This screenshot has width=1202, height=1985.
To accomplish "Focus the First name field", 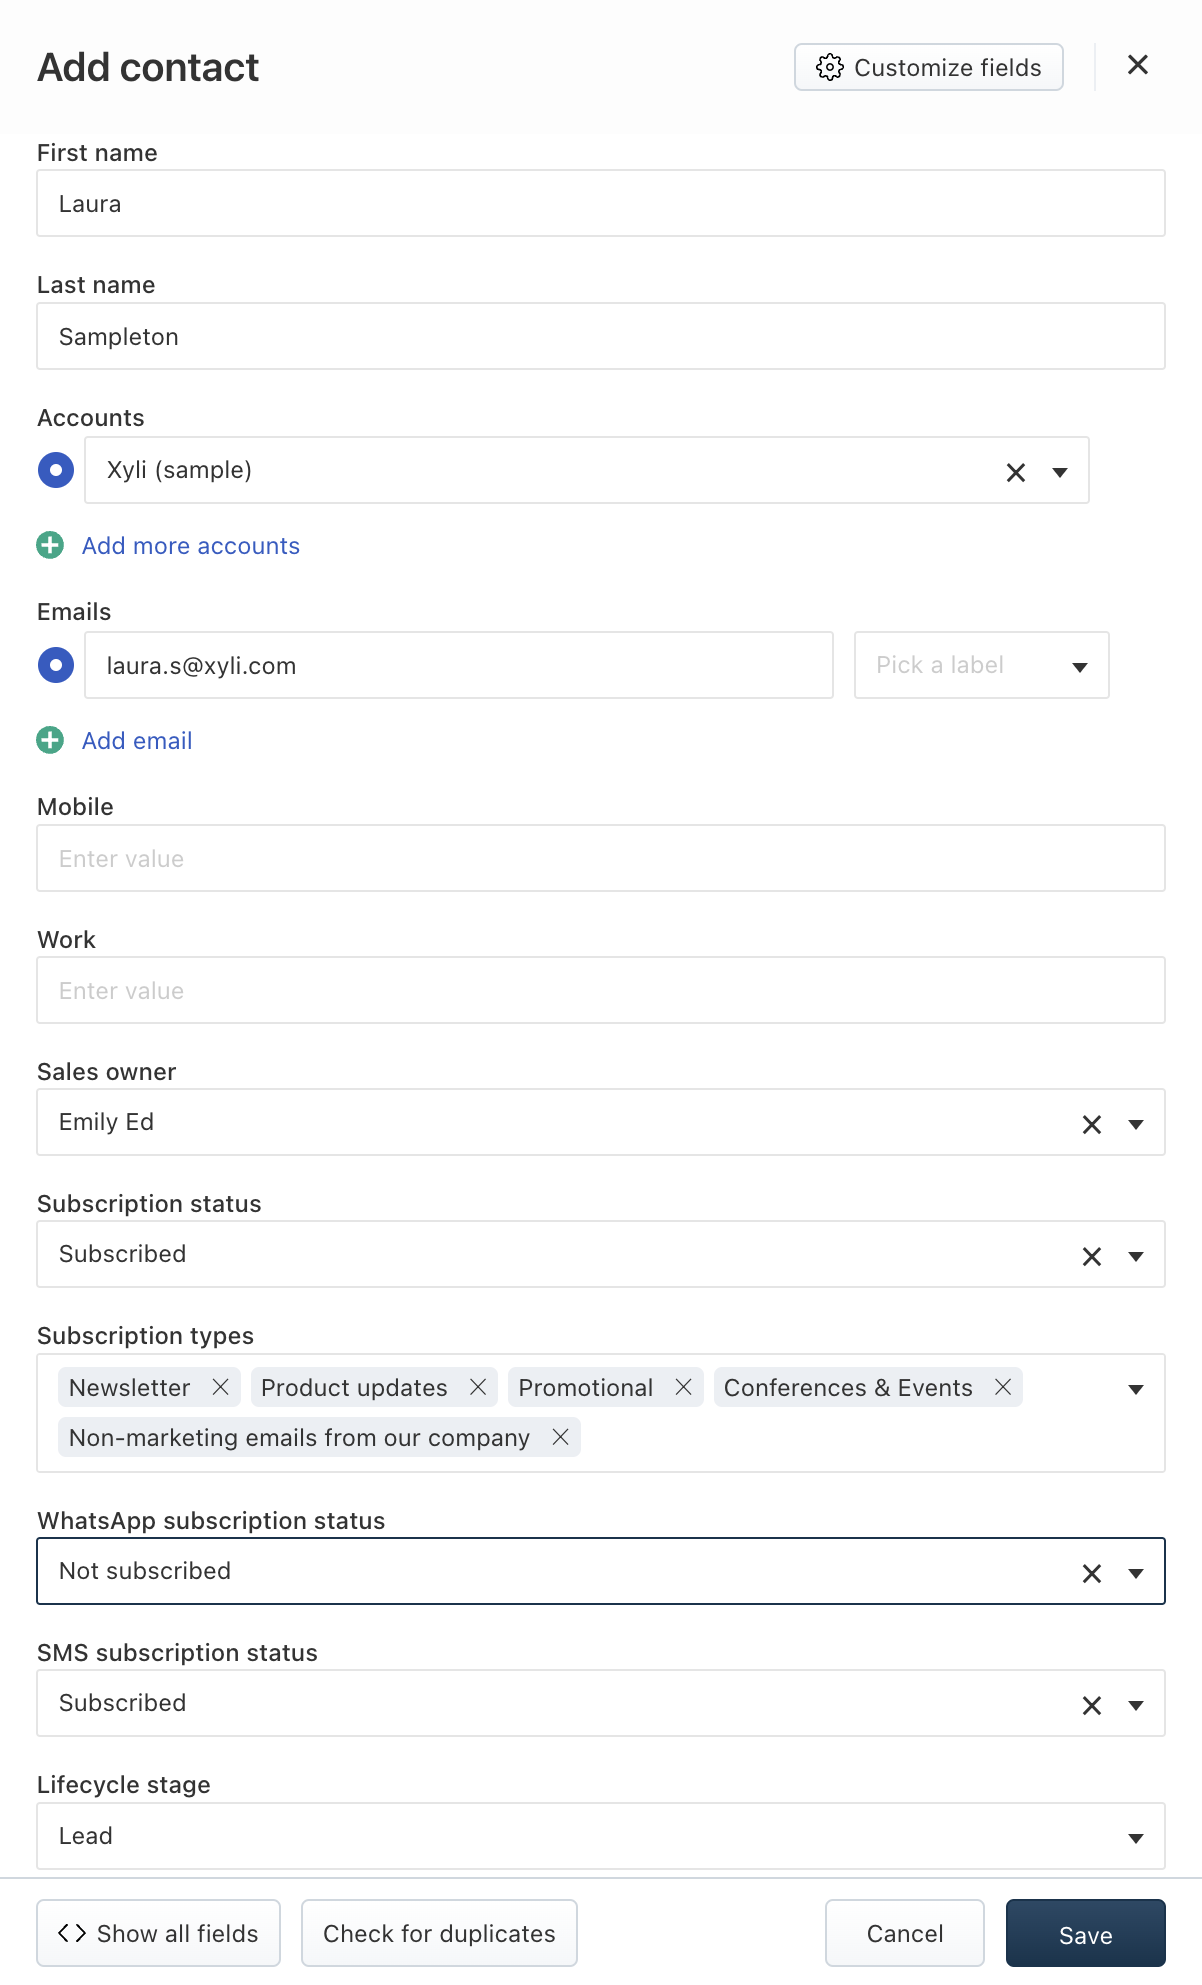I will [x=601, y=203].
